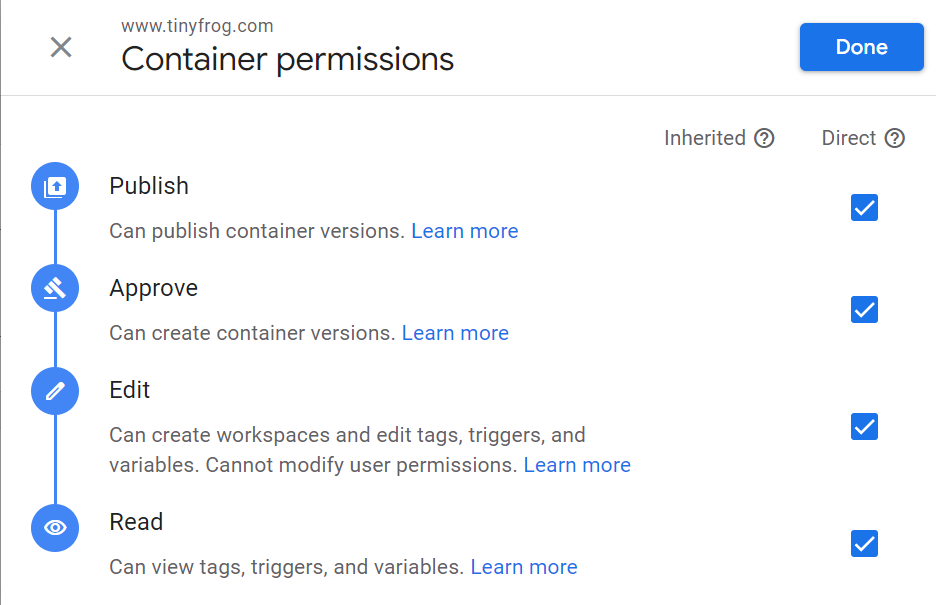Screen dimensions: 936x605
Task: Click the Approve gavel icon
Action: click(55, 288)
